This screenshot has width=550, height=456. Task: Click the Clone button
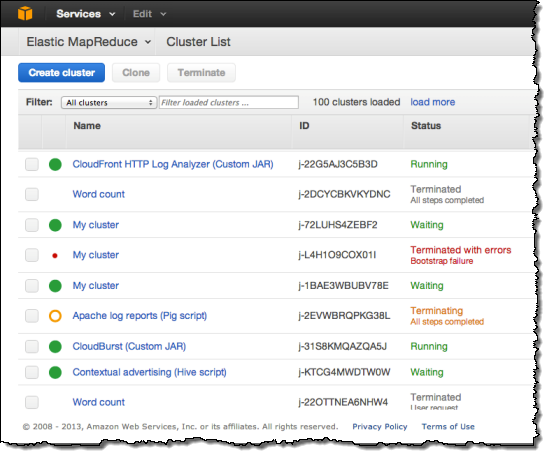tap(136, 73)
